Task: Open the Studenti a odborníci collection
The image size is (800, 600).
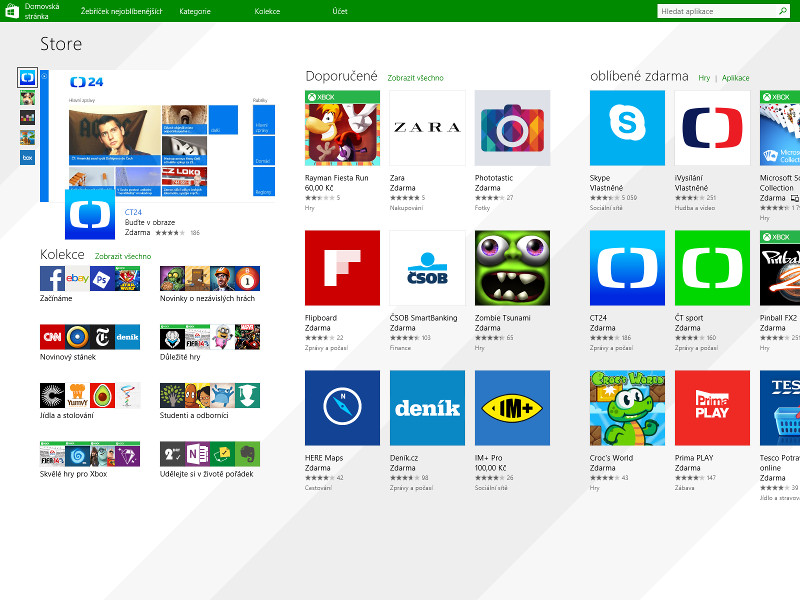Action: 210,401
